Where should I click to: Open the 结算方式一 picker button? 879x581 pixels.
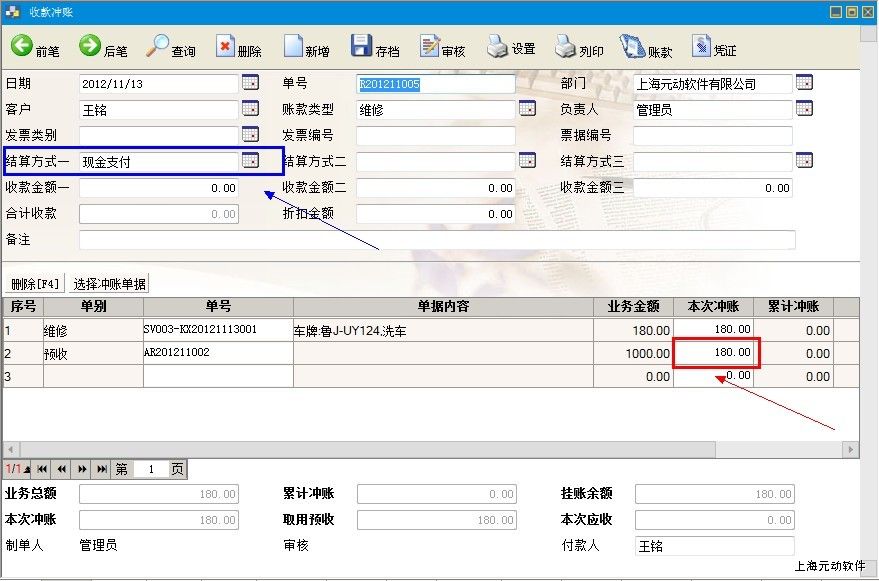click(250, 161)
